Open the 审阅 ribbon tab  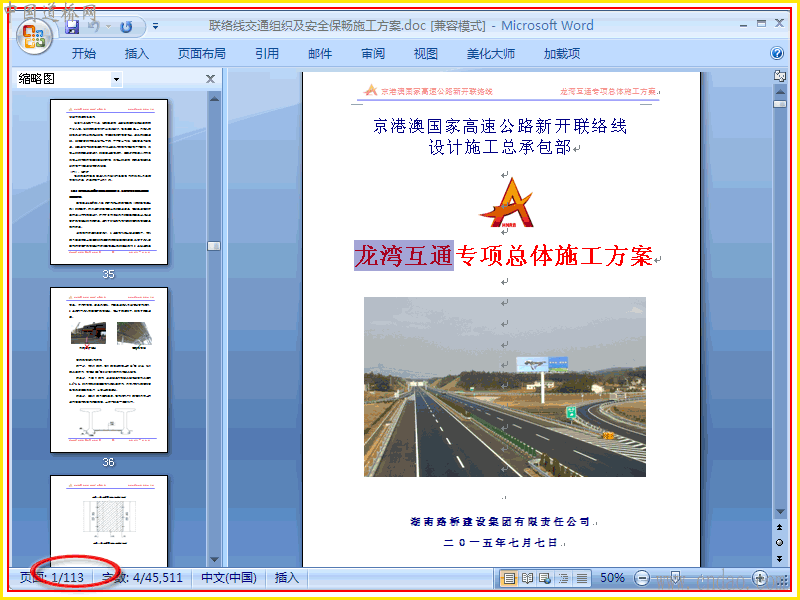[x=373, y=54]
